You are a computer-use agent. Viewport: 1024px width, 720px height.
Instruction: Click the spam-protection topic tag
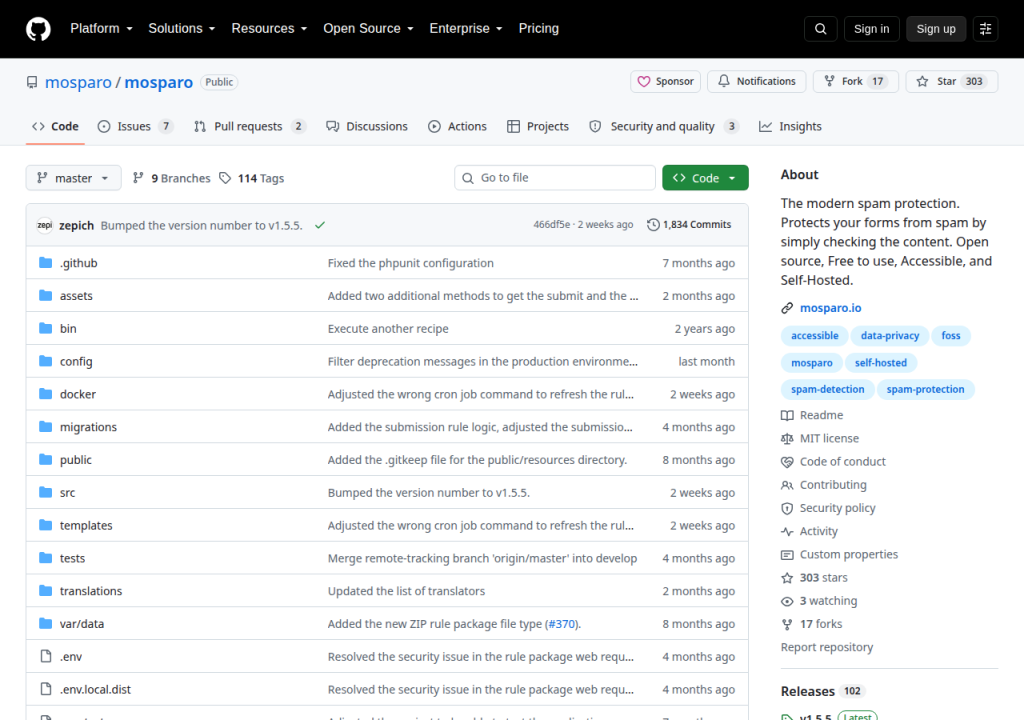pos(925,389)
